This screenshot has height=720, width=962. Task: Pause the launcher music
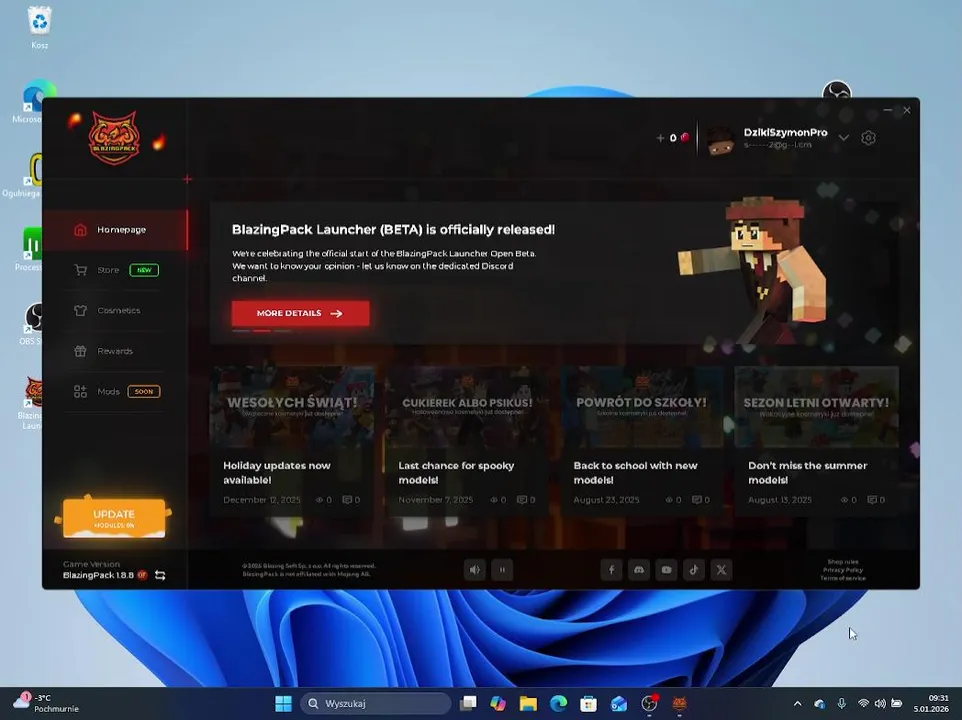point(502,570)
